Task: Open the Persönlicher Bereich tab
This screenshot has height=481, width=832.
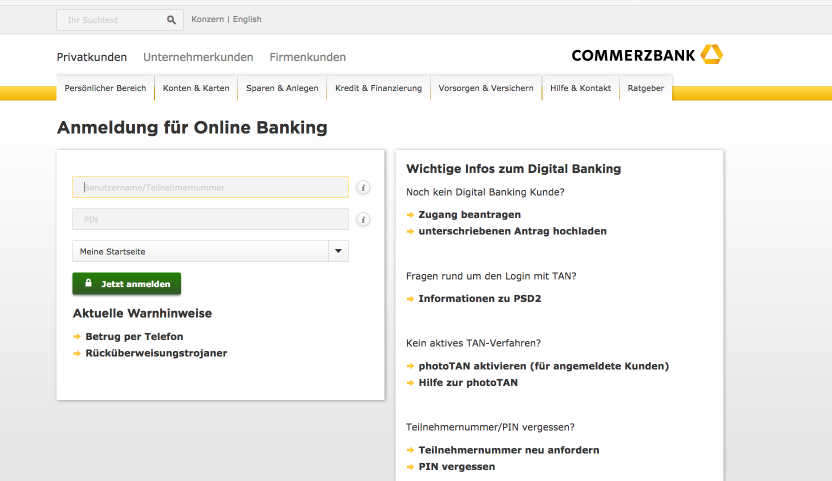Action: coord(105,88)
